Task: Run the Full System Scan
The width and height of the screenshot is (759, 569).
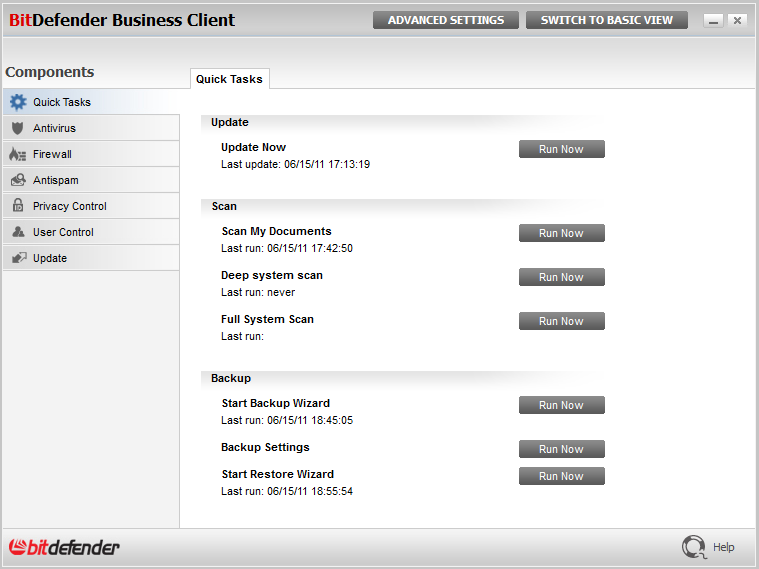Action: (x=562, y=321)
